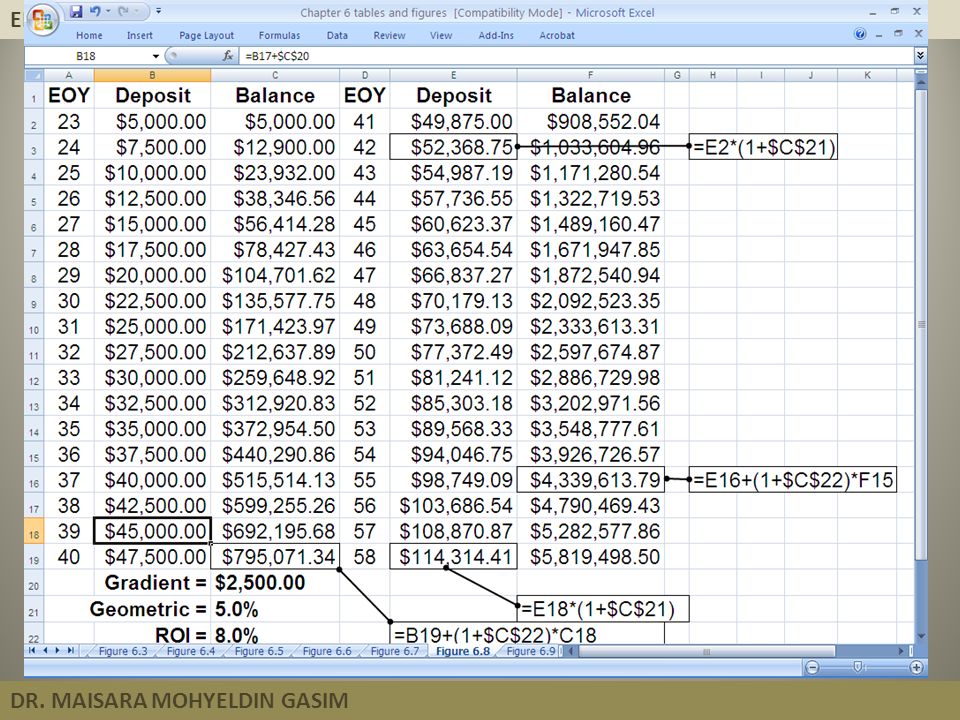The height and width of the screenshot is (720, 960).
Task: Open Customize Quick Access Toolbar dropdown
Action: coord(158,12)
